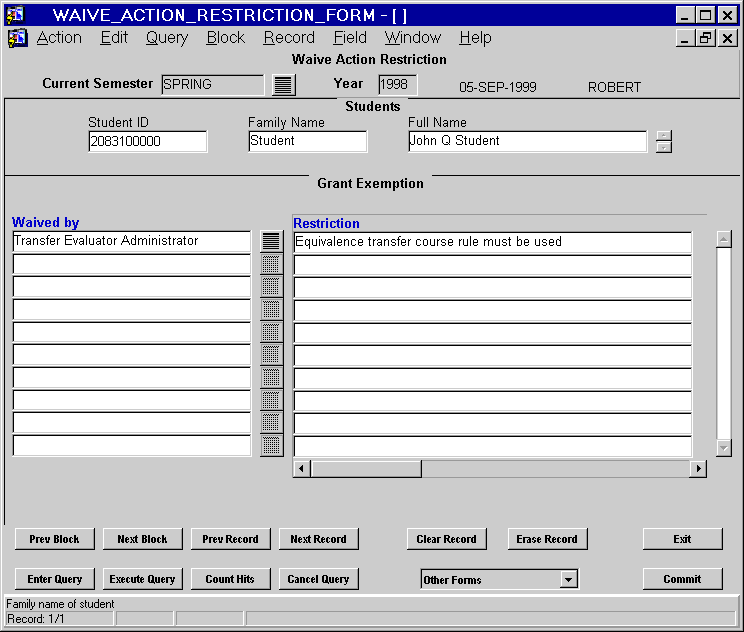
Task: Go to Next Record
Action: (318, 539)
